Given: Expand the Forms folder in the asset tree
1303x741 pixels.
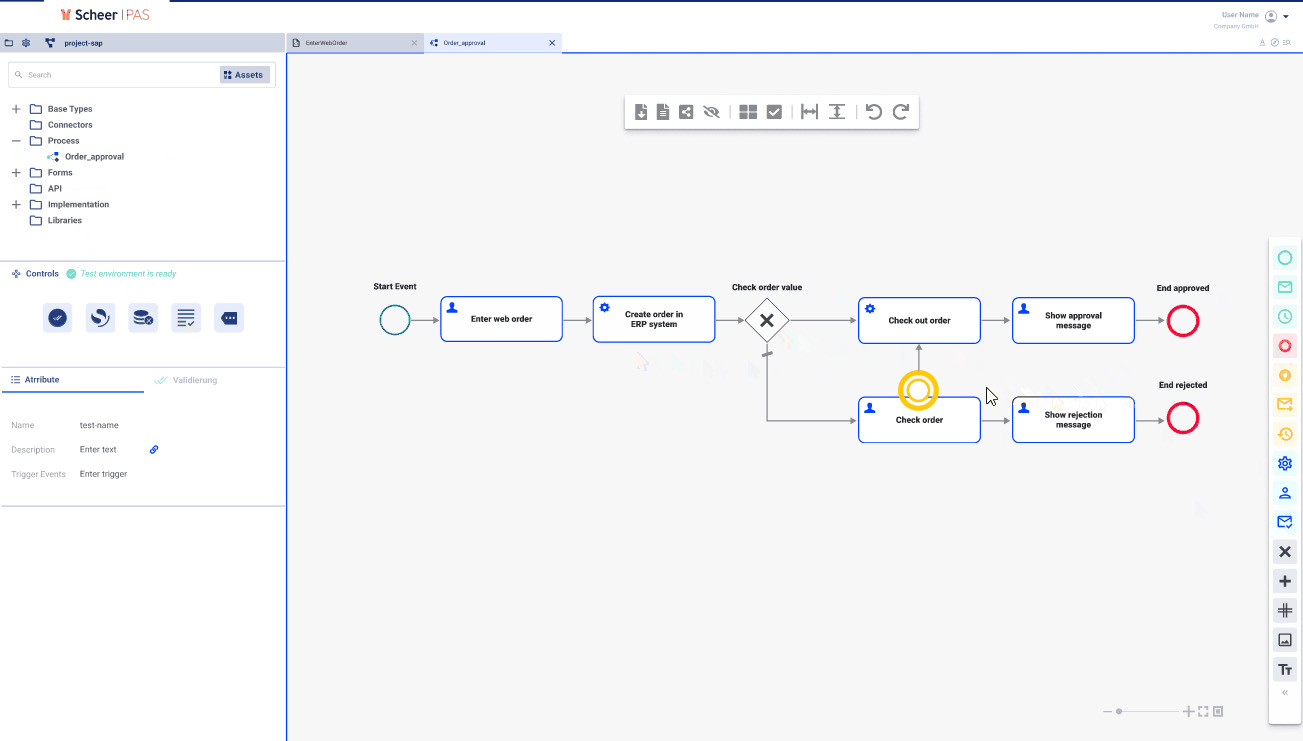Looking at the screenshot, I should (14, 172).
